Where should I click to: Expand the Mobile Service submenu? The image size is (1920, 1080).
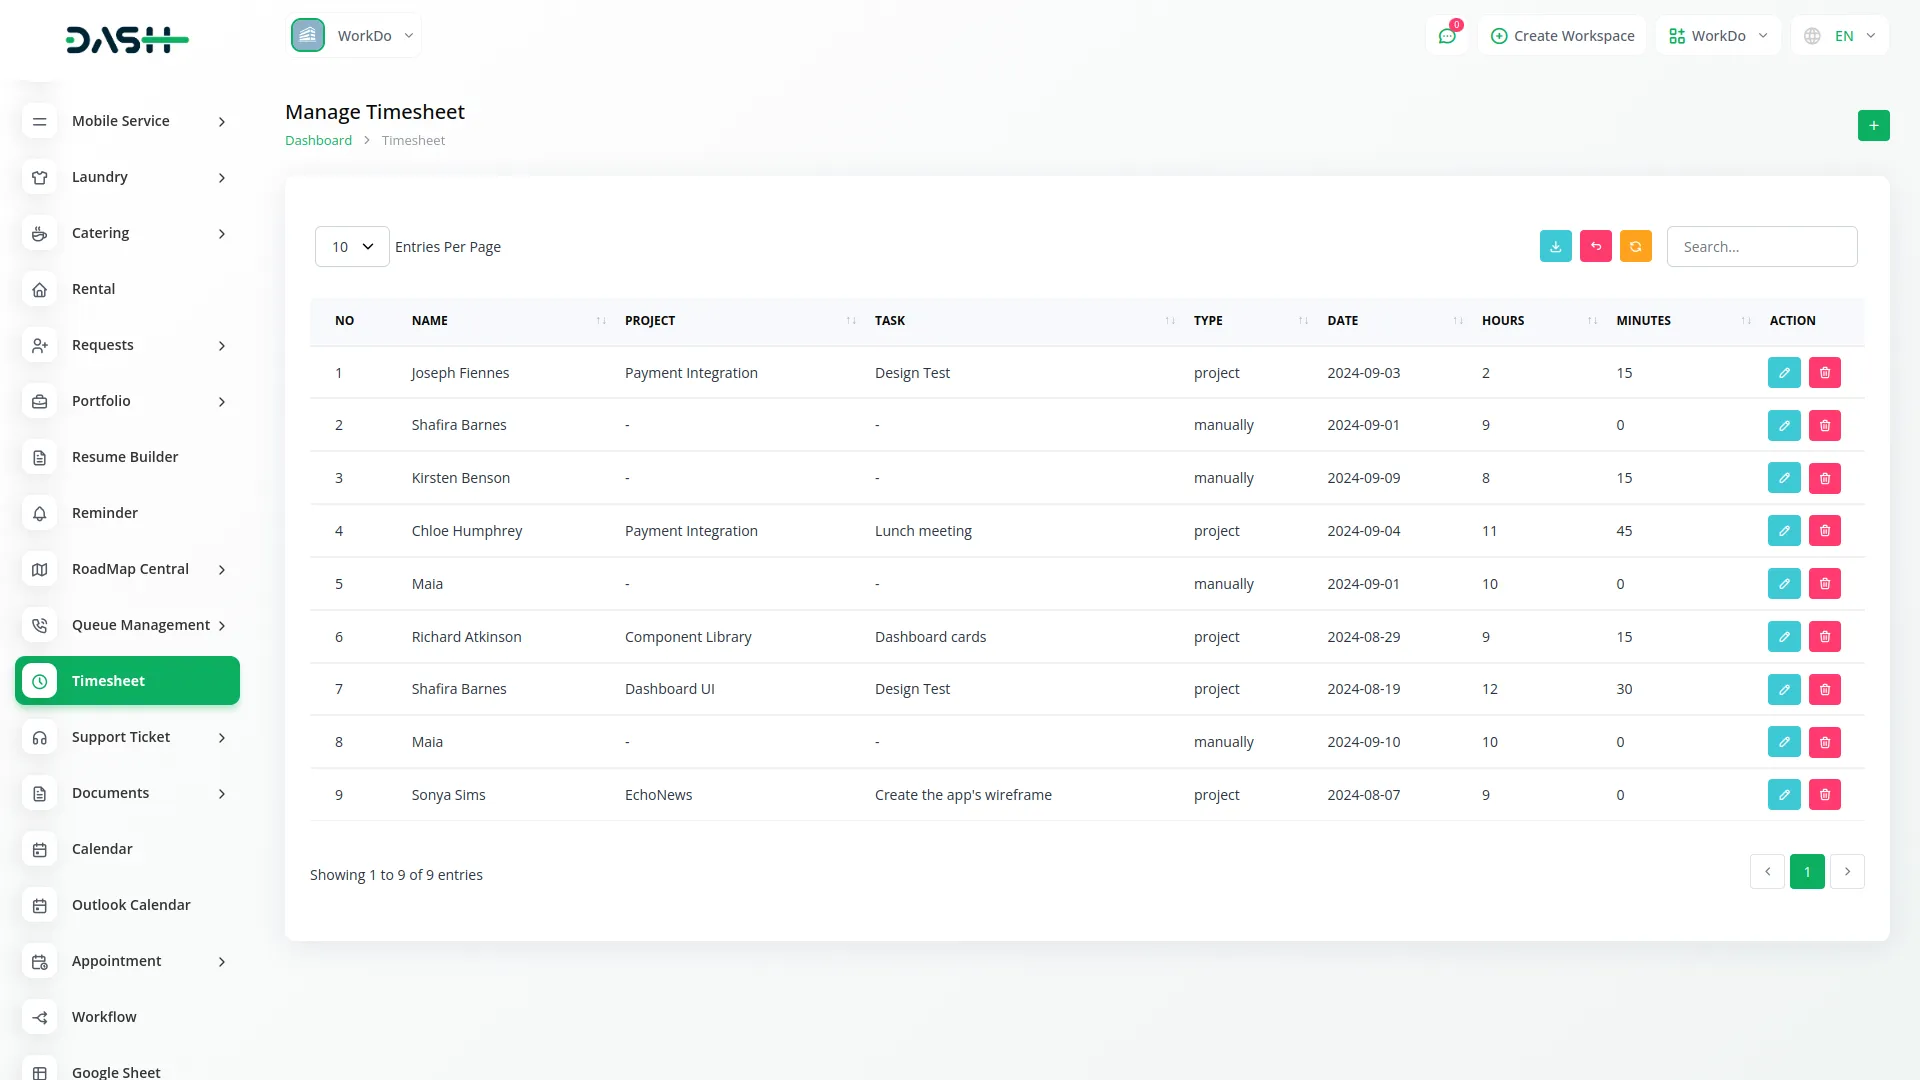(x=220, y=121)
